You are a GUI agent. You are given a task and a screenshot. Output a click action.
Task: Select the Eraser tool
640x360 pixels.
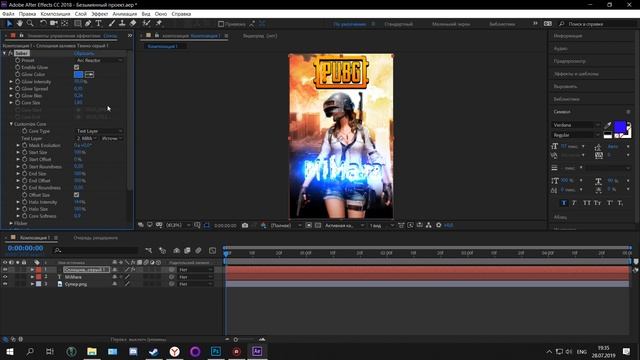click(133, 24)
